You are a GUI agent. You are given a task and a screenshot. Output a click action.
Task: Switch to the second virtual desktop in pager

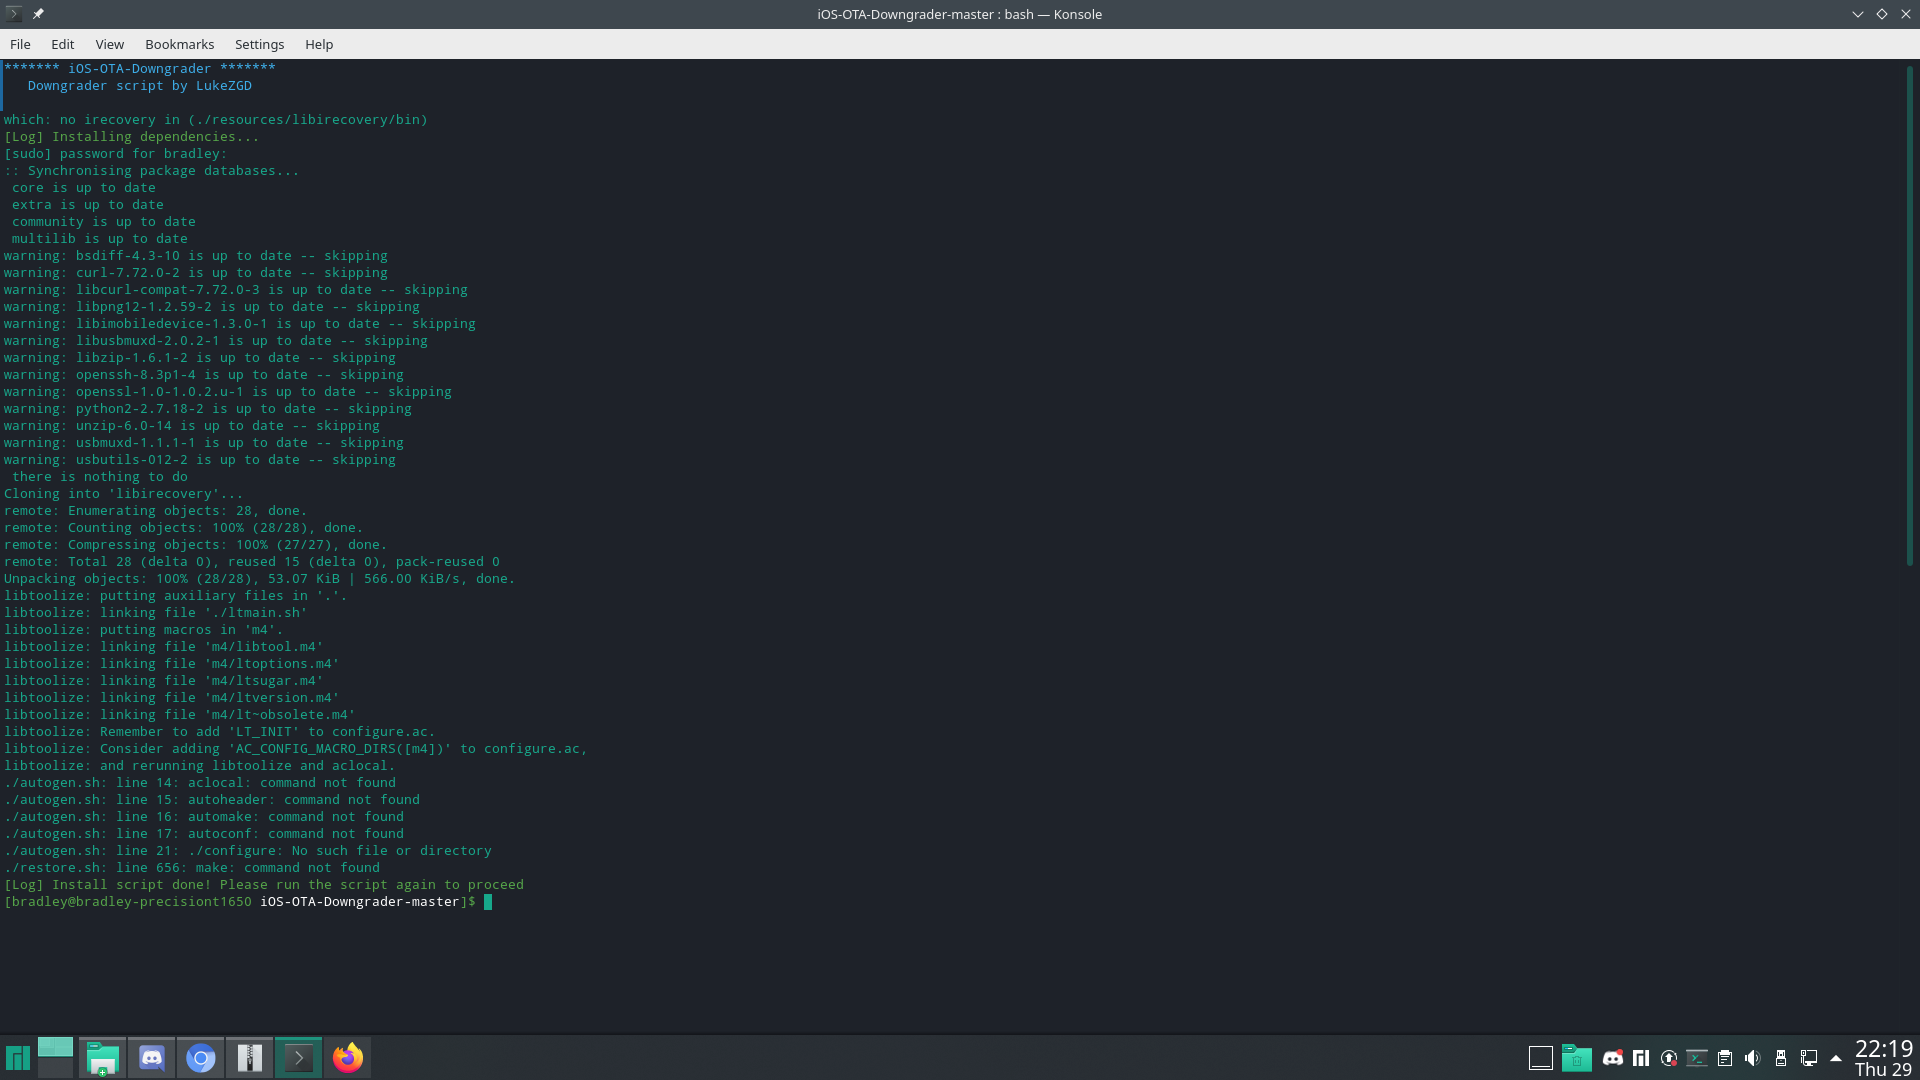point(55,1069)
